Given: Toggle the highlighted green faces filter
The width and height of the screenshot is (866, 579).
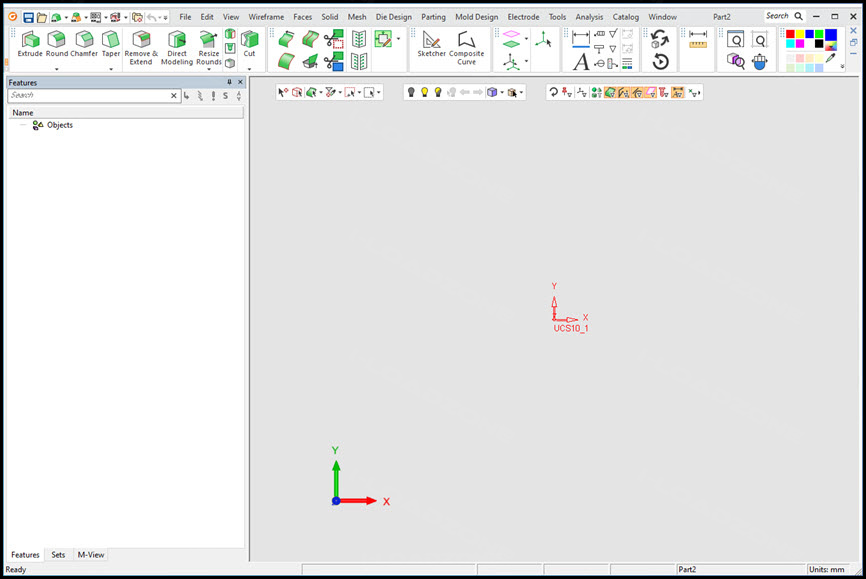Looking at the screenshot, I should (610, 92).
